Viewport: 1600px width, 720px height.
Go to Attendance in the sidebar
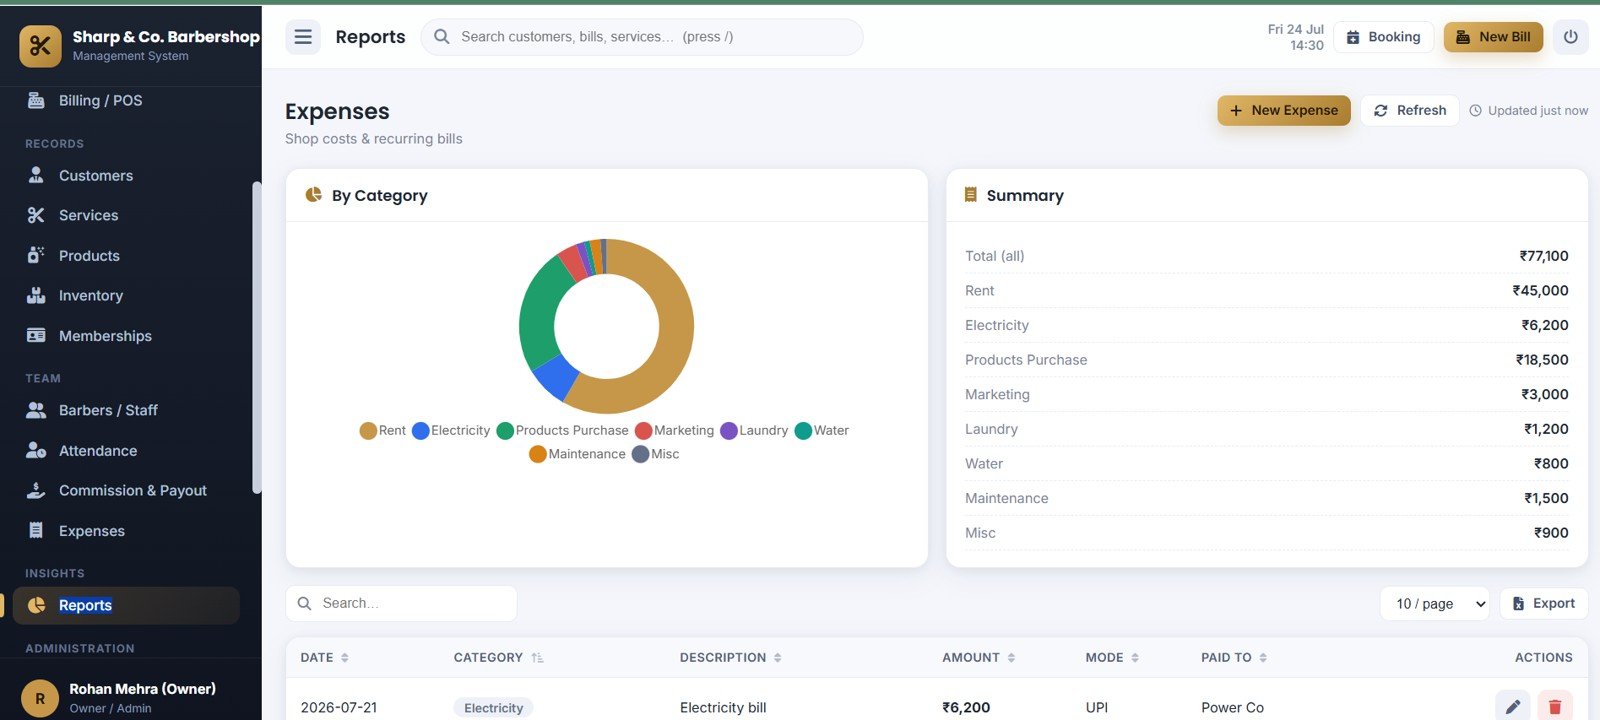point(126,450)
